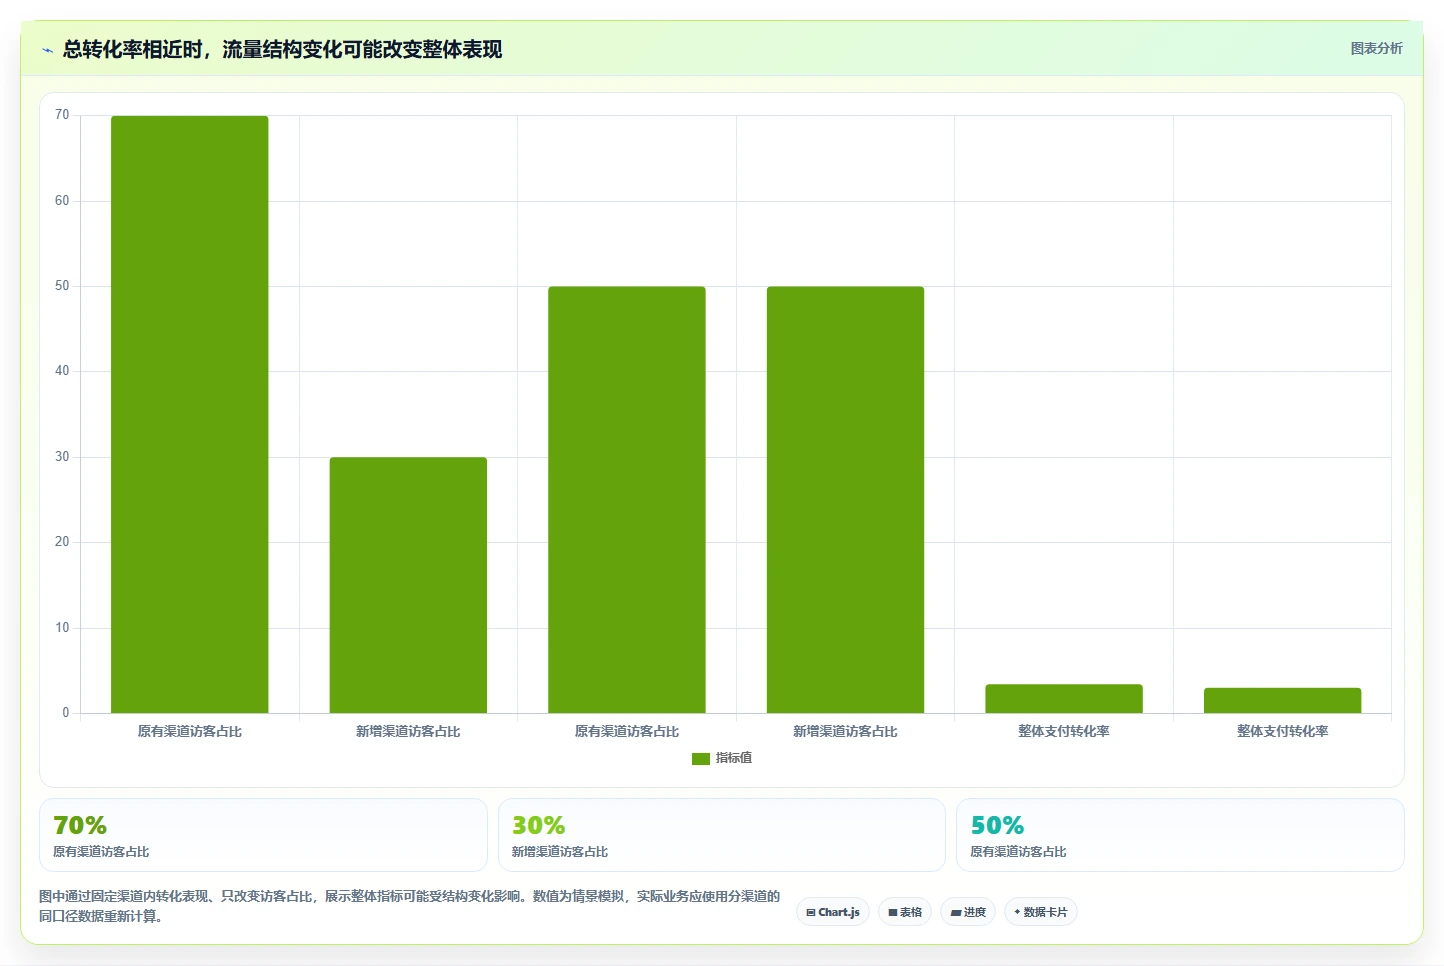Screen dimensions: 1444x966
Task: Click the y-axis label 70
Action: (62, 115)
